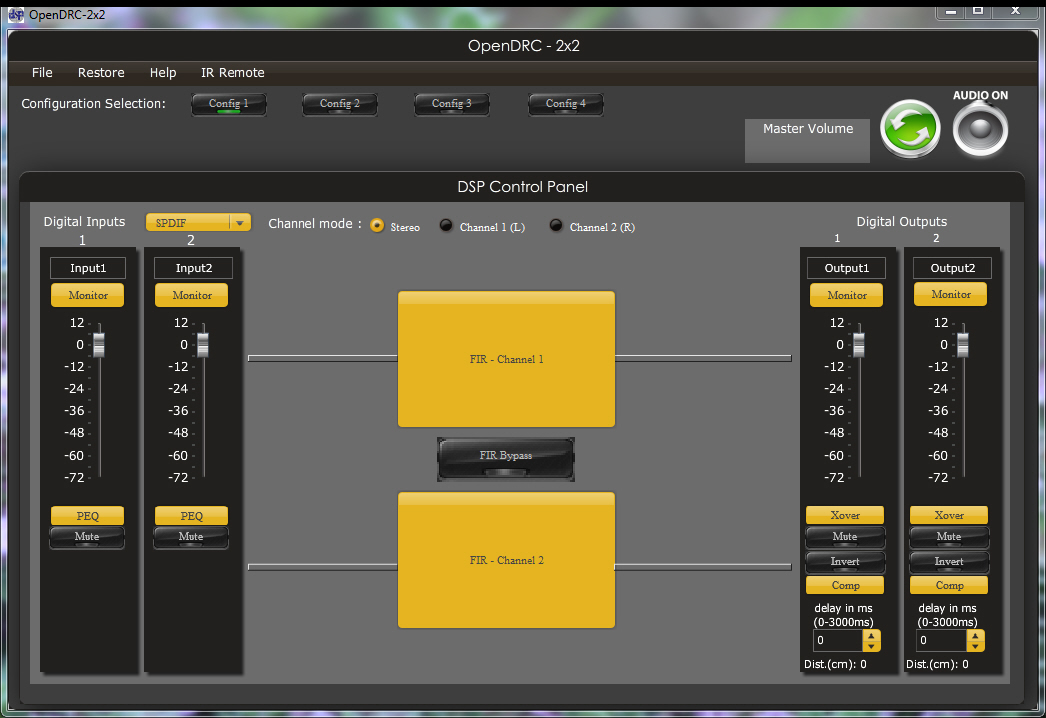The width and height of the screenshot is (1046, 718).
Task: Open the FIR - Channel 1 block
Action: pos(506,359)
